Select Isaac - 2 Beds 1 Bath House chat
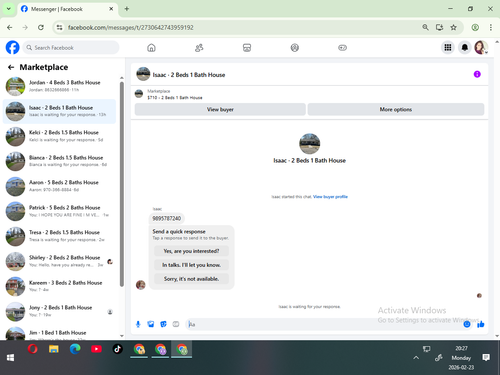 [59, 111]
